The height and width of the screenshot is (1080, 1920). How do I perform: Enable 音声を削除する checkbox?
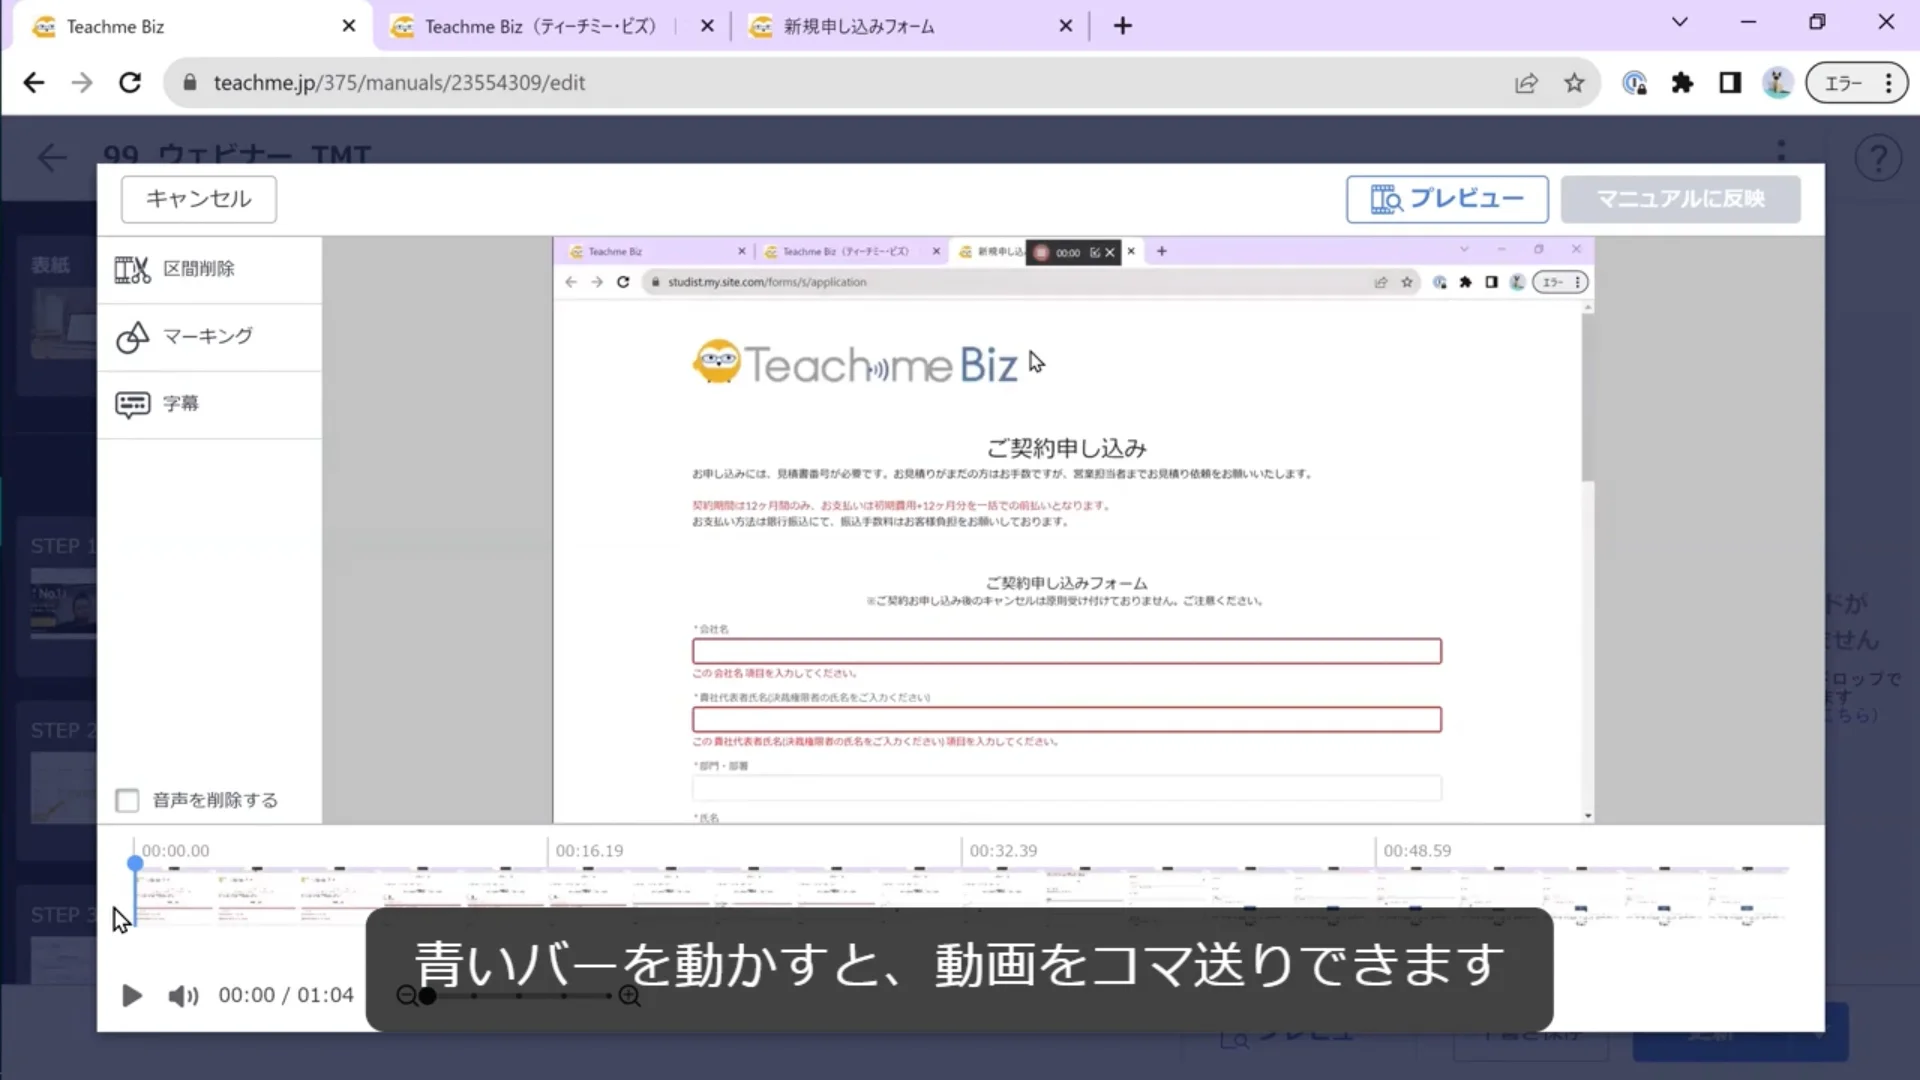pos(127,800)
